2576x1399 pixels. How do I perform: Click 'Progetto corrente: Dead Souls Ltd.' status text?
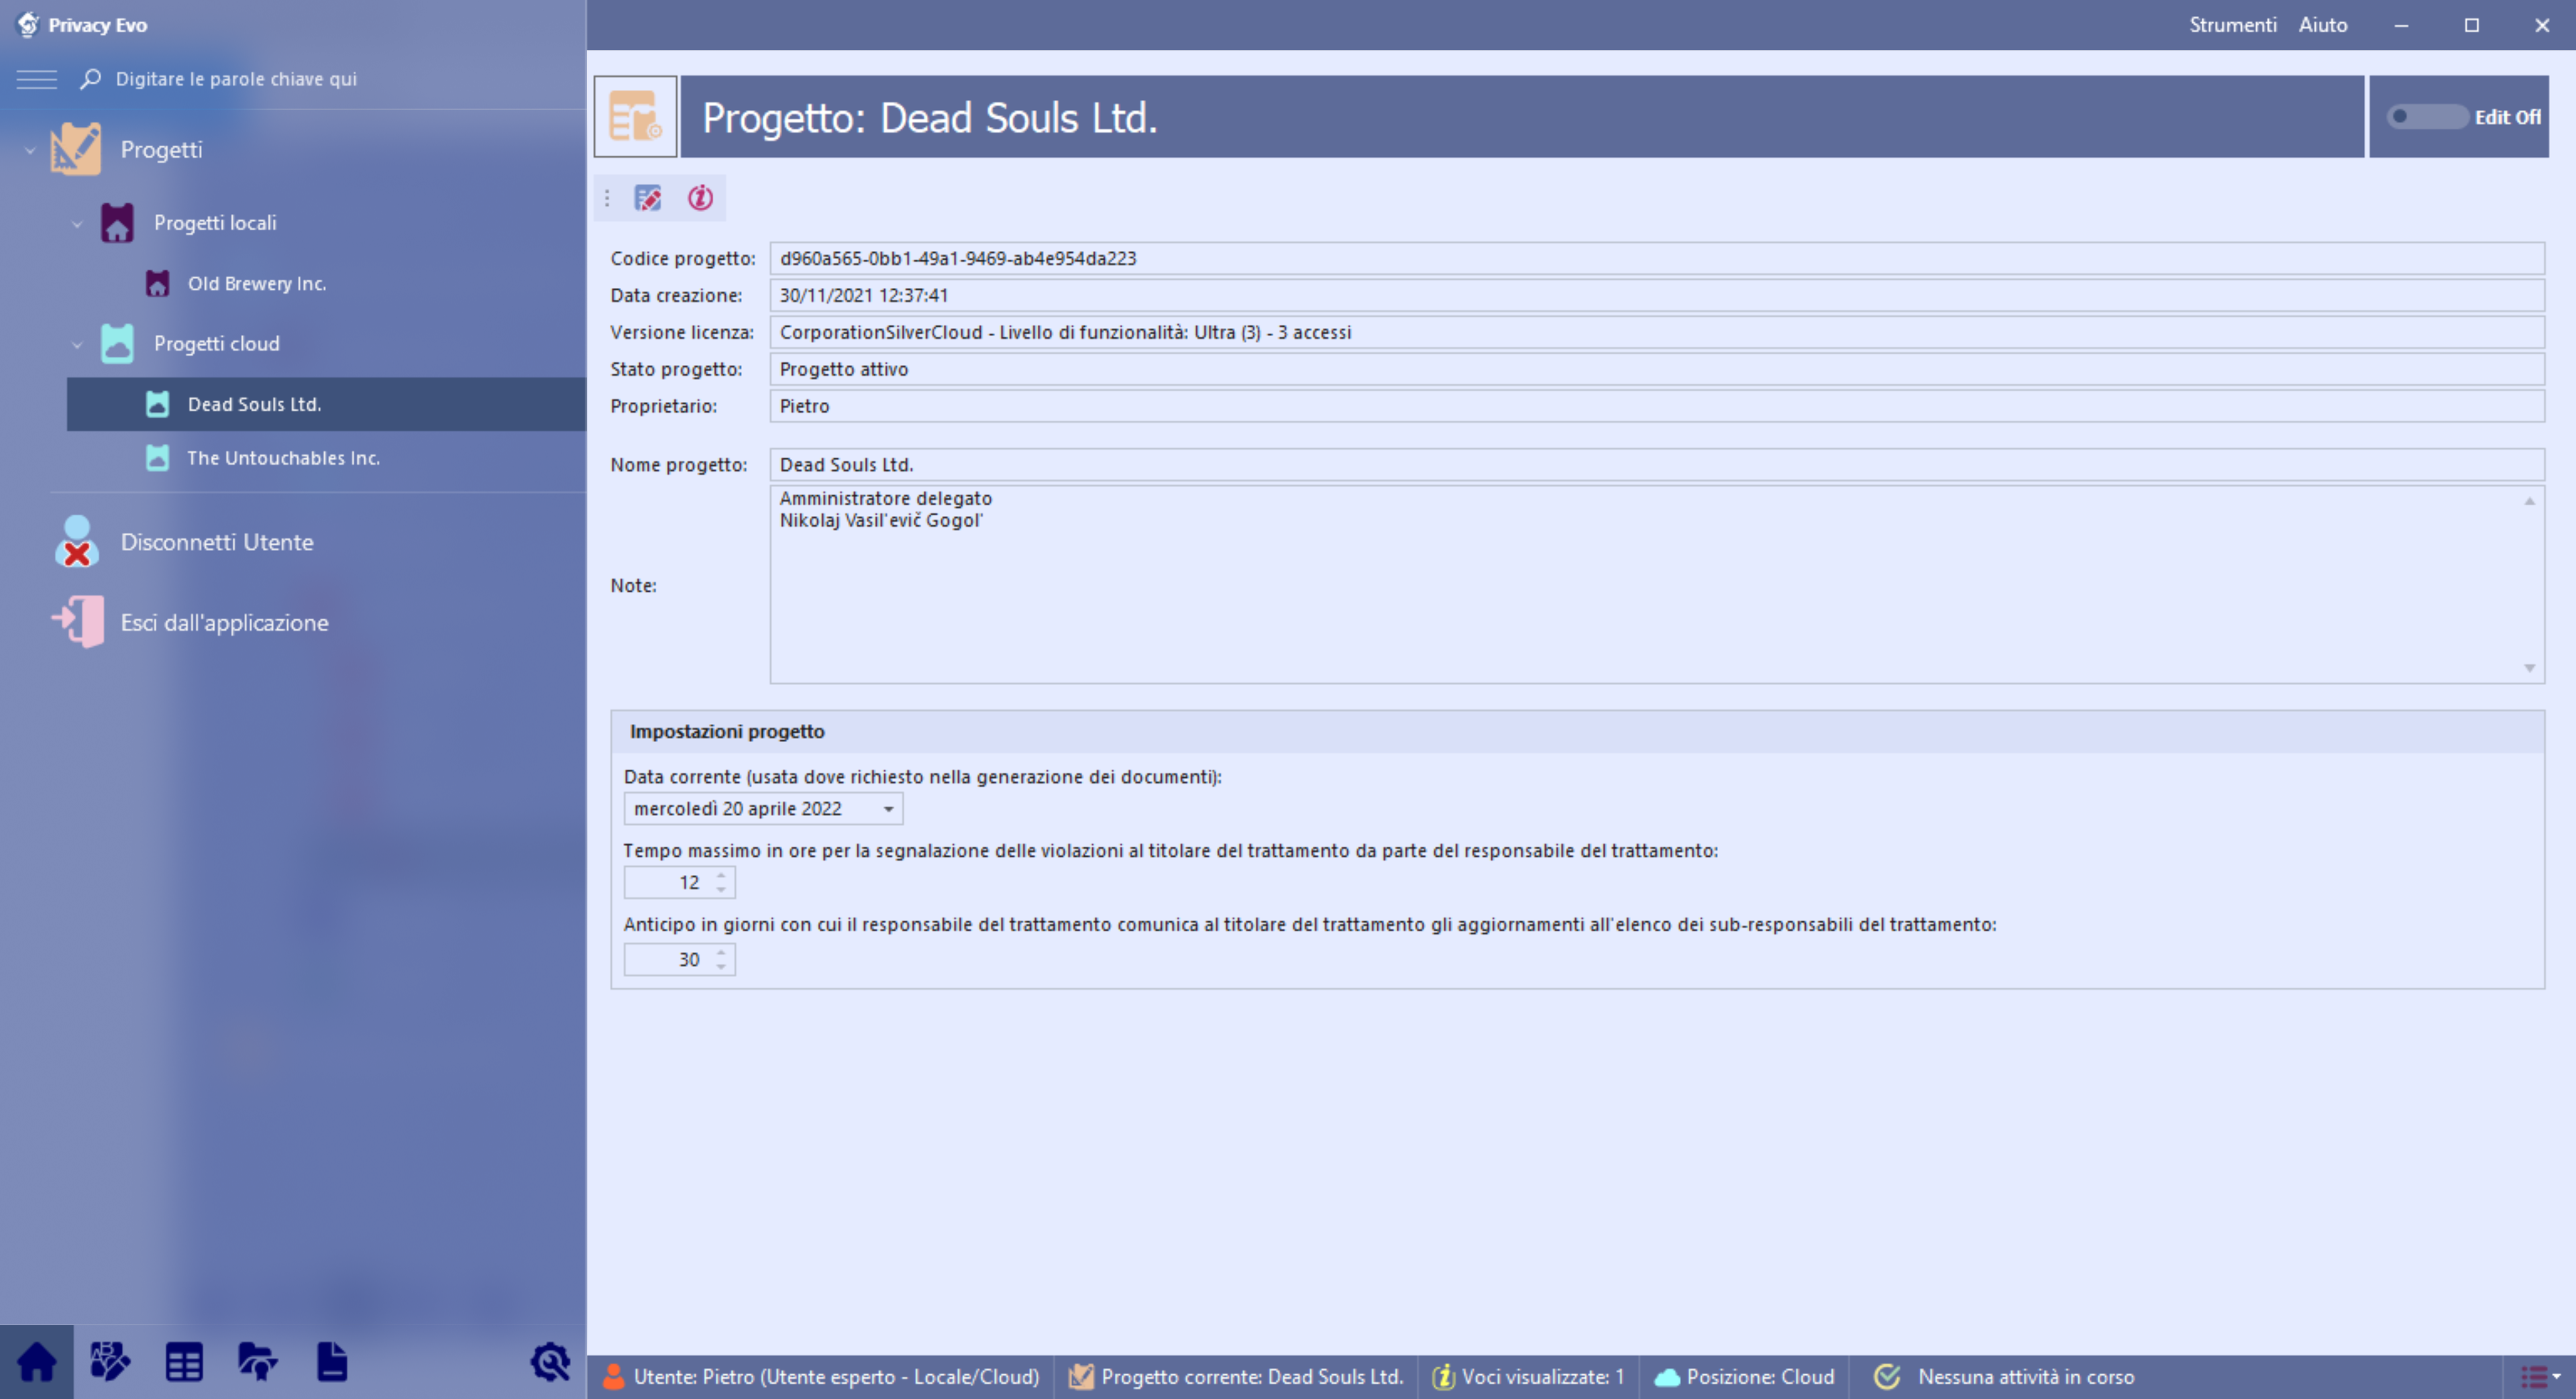1252,1377
